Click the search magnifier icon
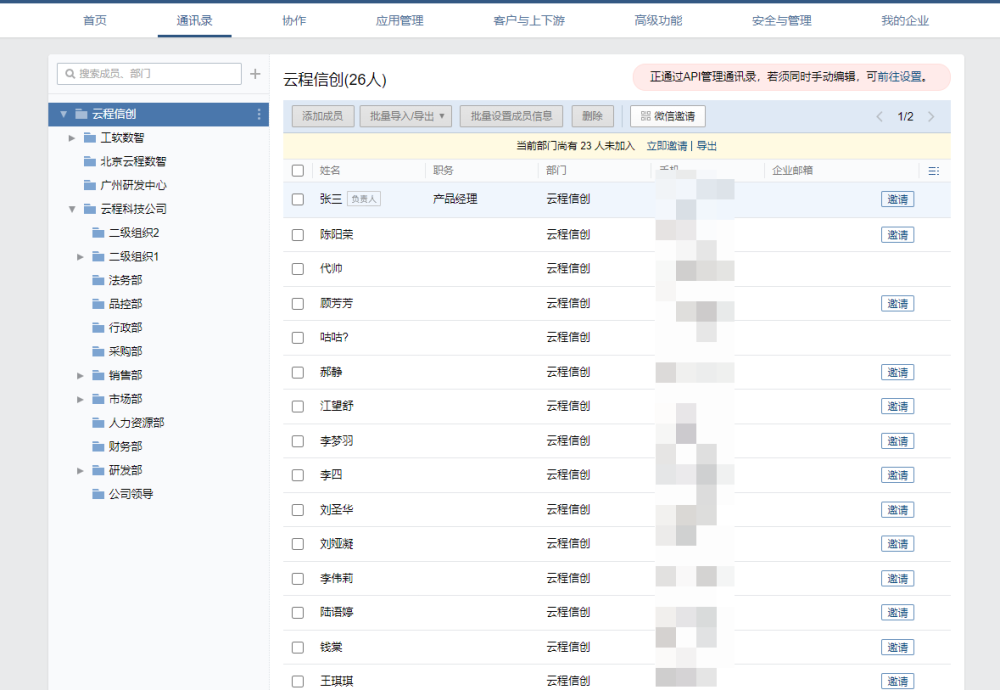This screenshot has height=690, width=1000. pos(70,74)
